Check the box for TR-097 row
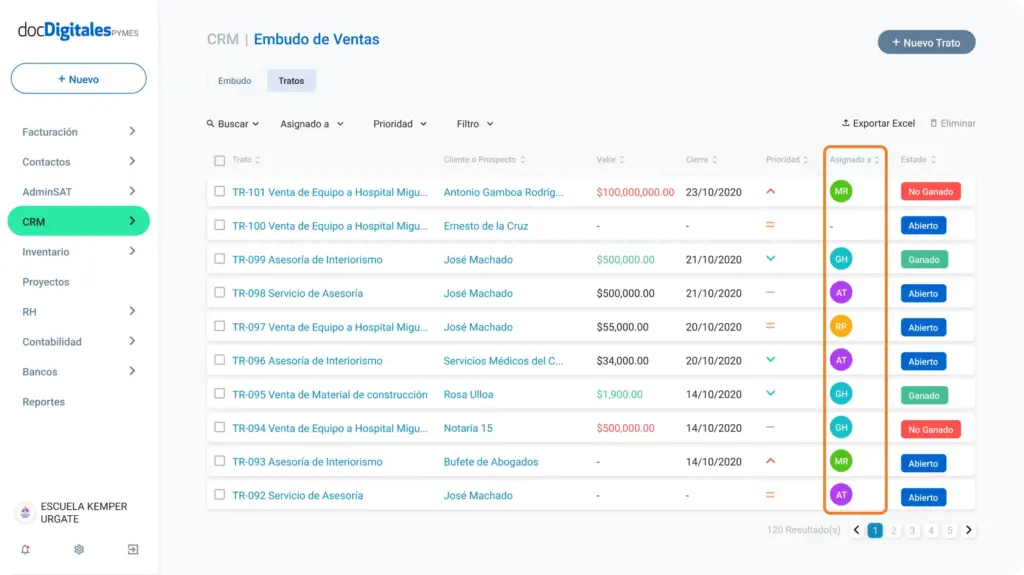The width and height of the screenshot is (1024, 575). [219, 326]
